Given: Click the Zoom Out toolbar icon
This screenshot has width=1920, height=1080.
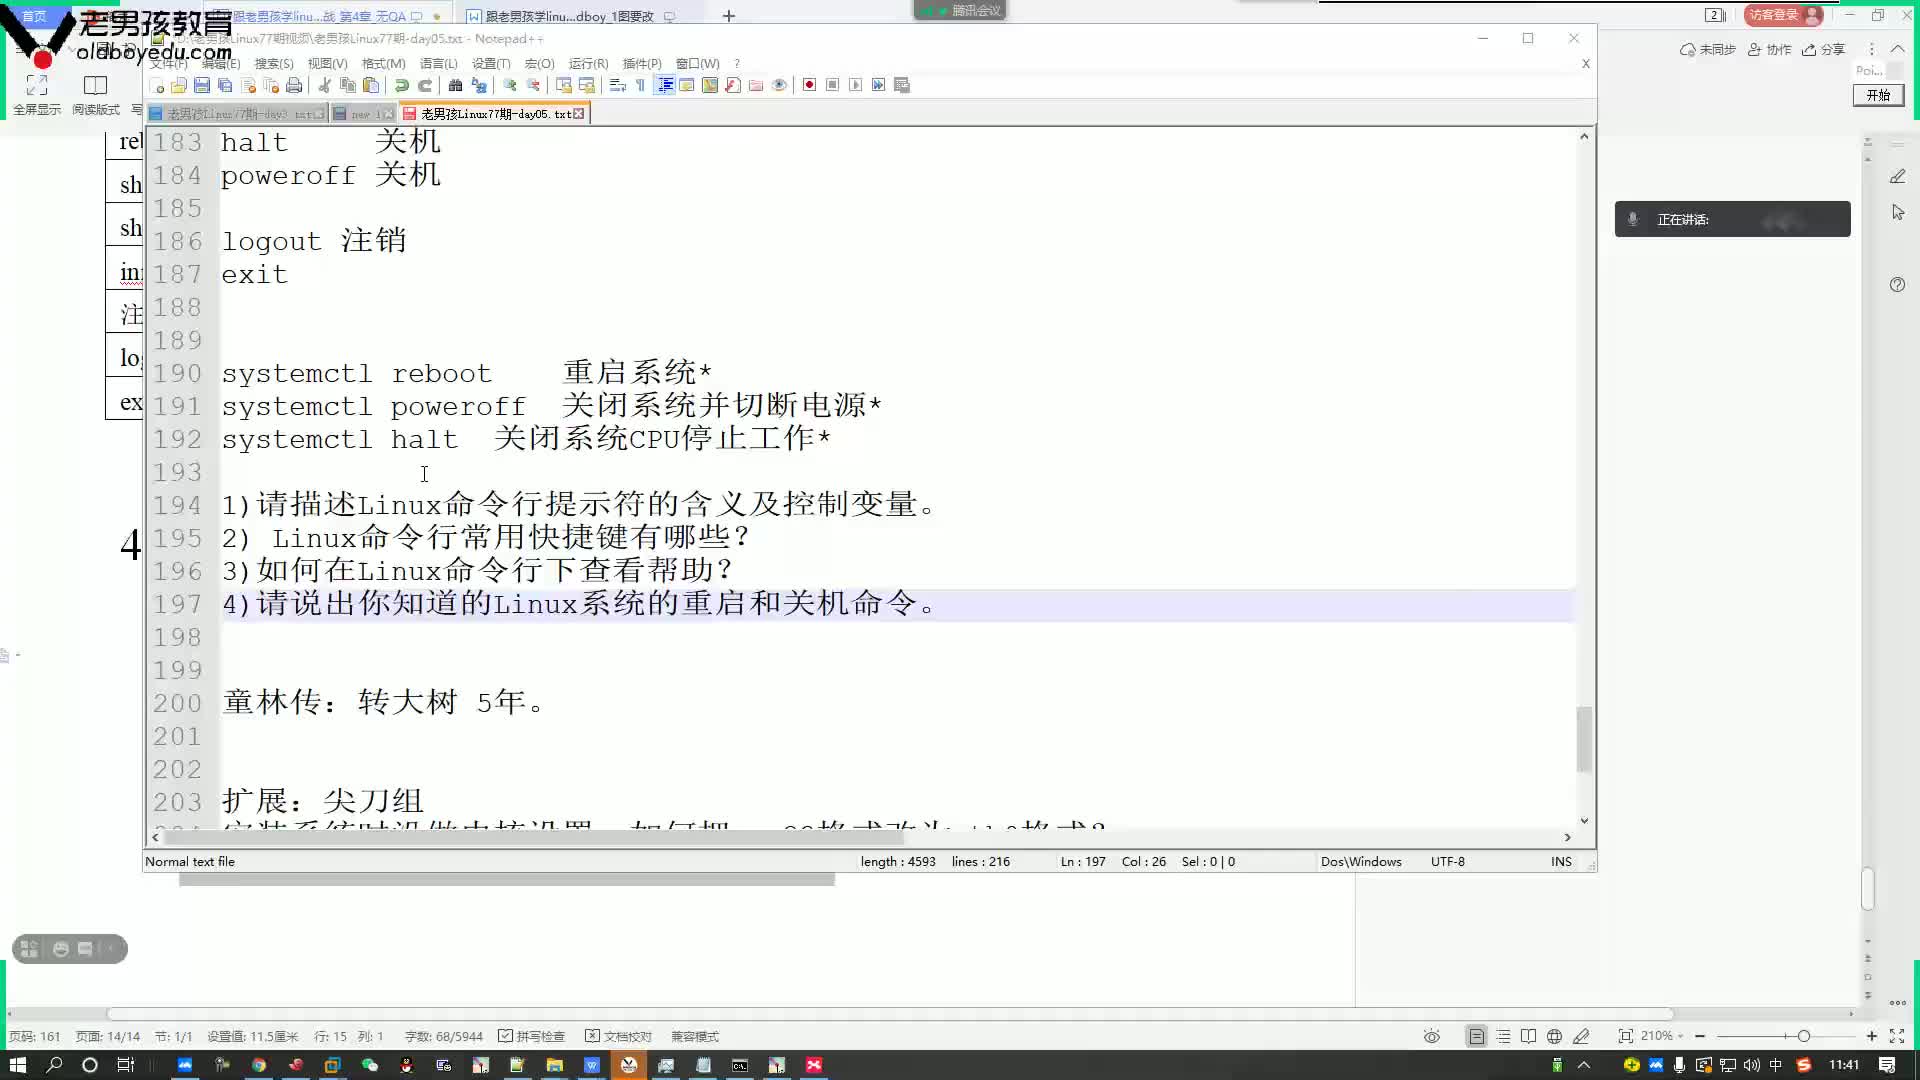Looking at the screenshot, I should coord(532,85).
